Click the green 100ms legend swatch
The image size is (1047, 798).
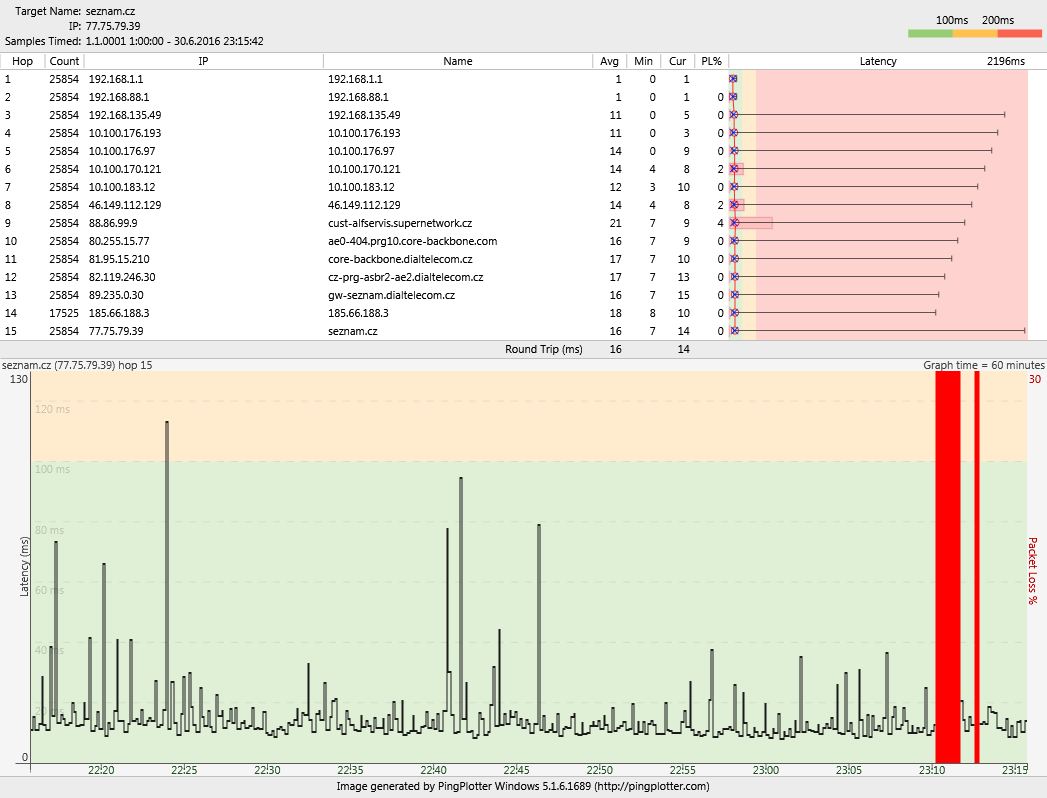pyautogui.click(x=930, y=34)
